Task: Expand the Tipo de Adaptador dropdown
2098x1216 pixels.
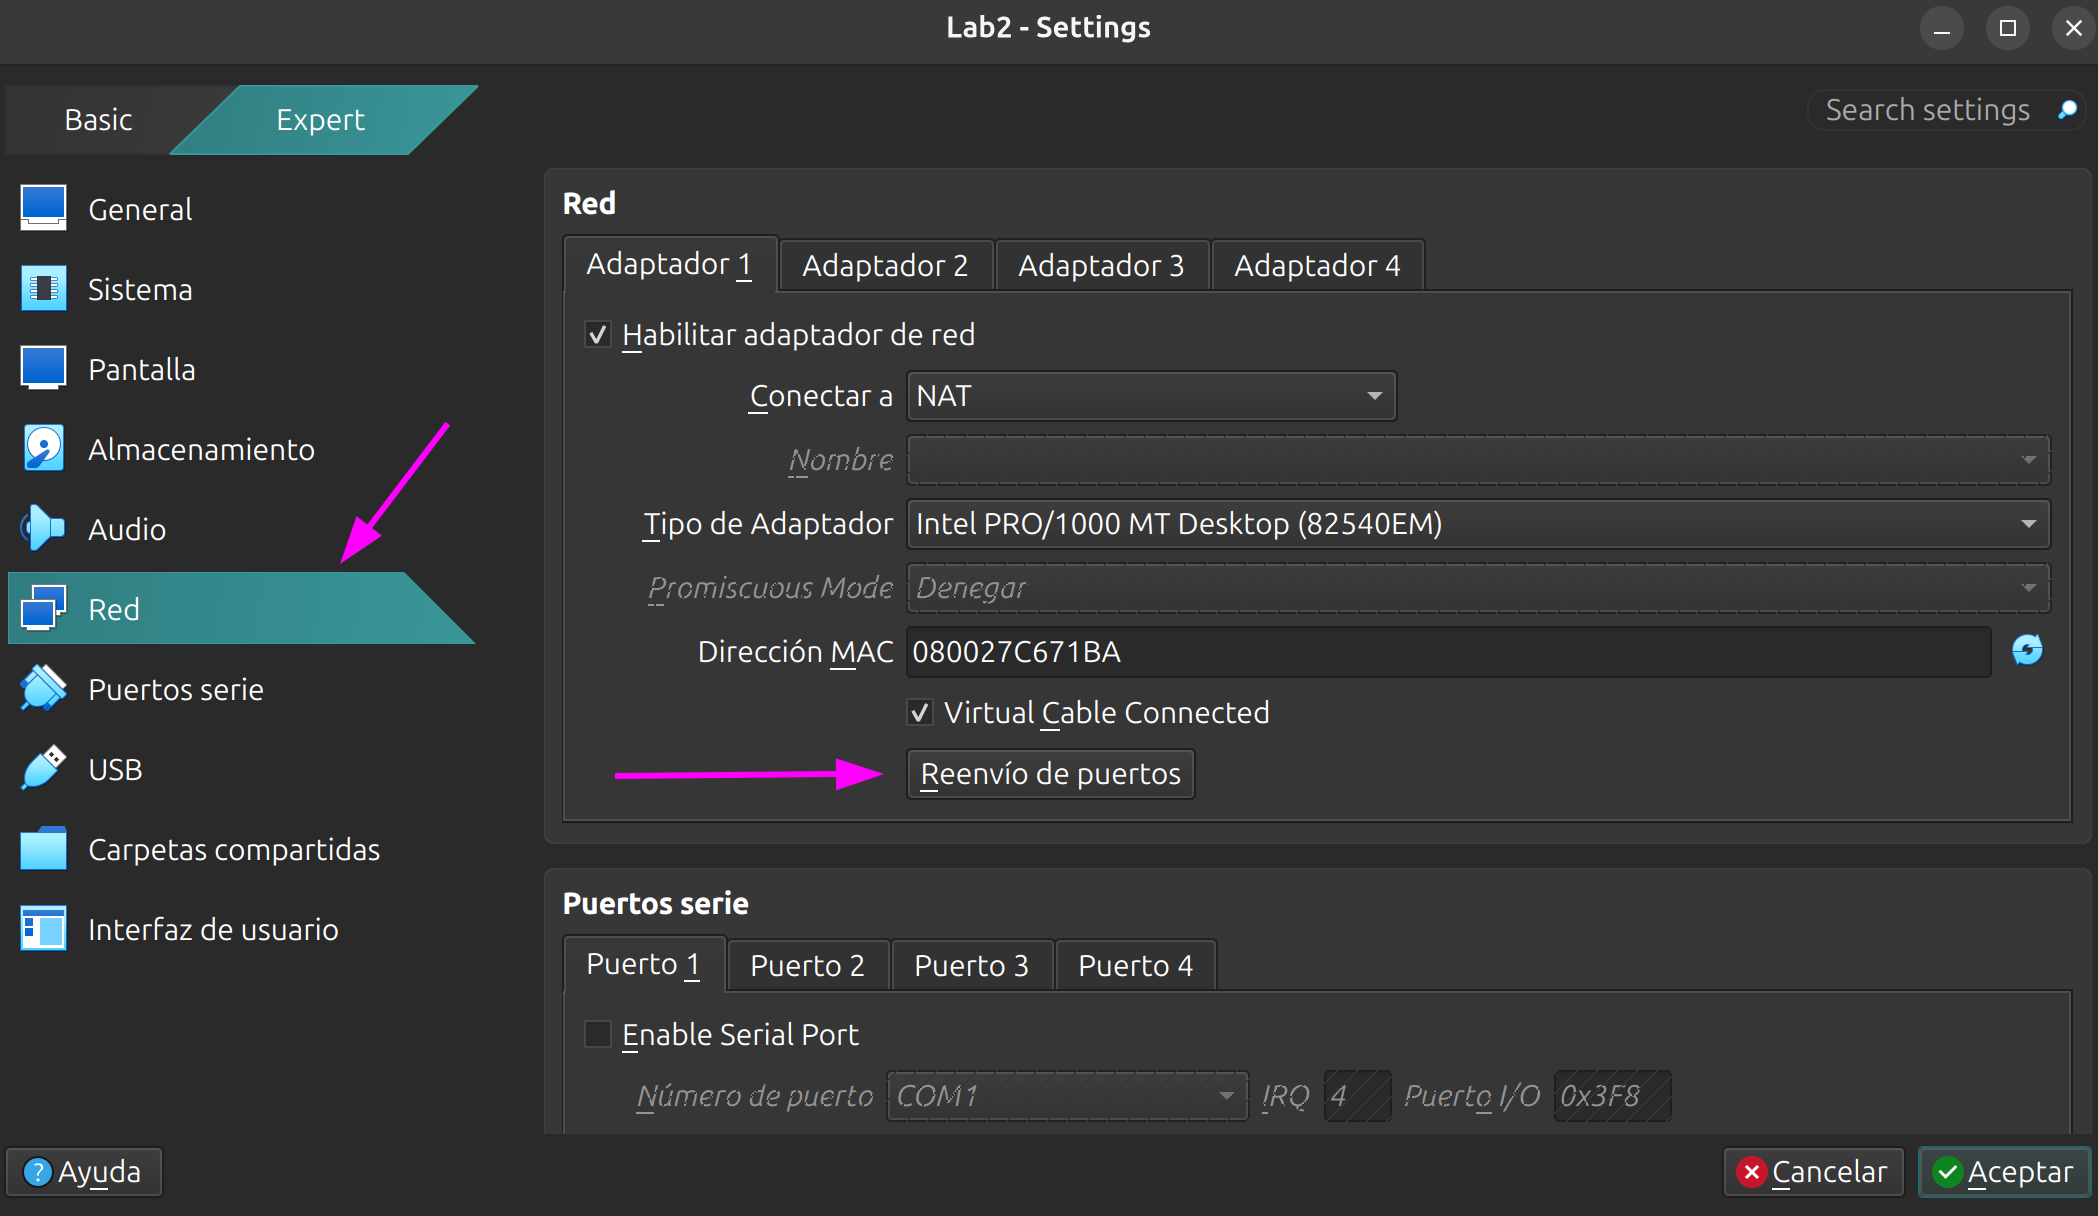Action: coord(1478,524)
